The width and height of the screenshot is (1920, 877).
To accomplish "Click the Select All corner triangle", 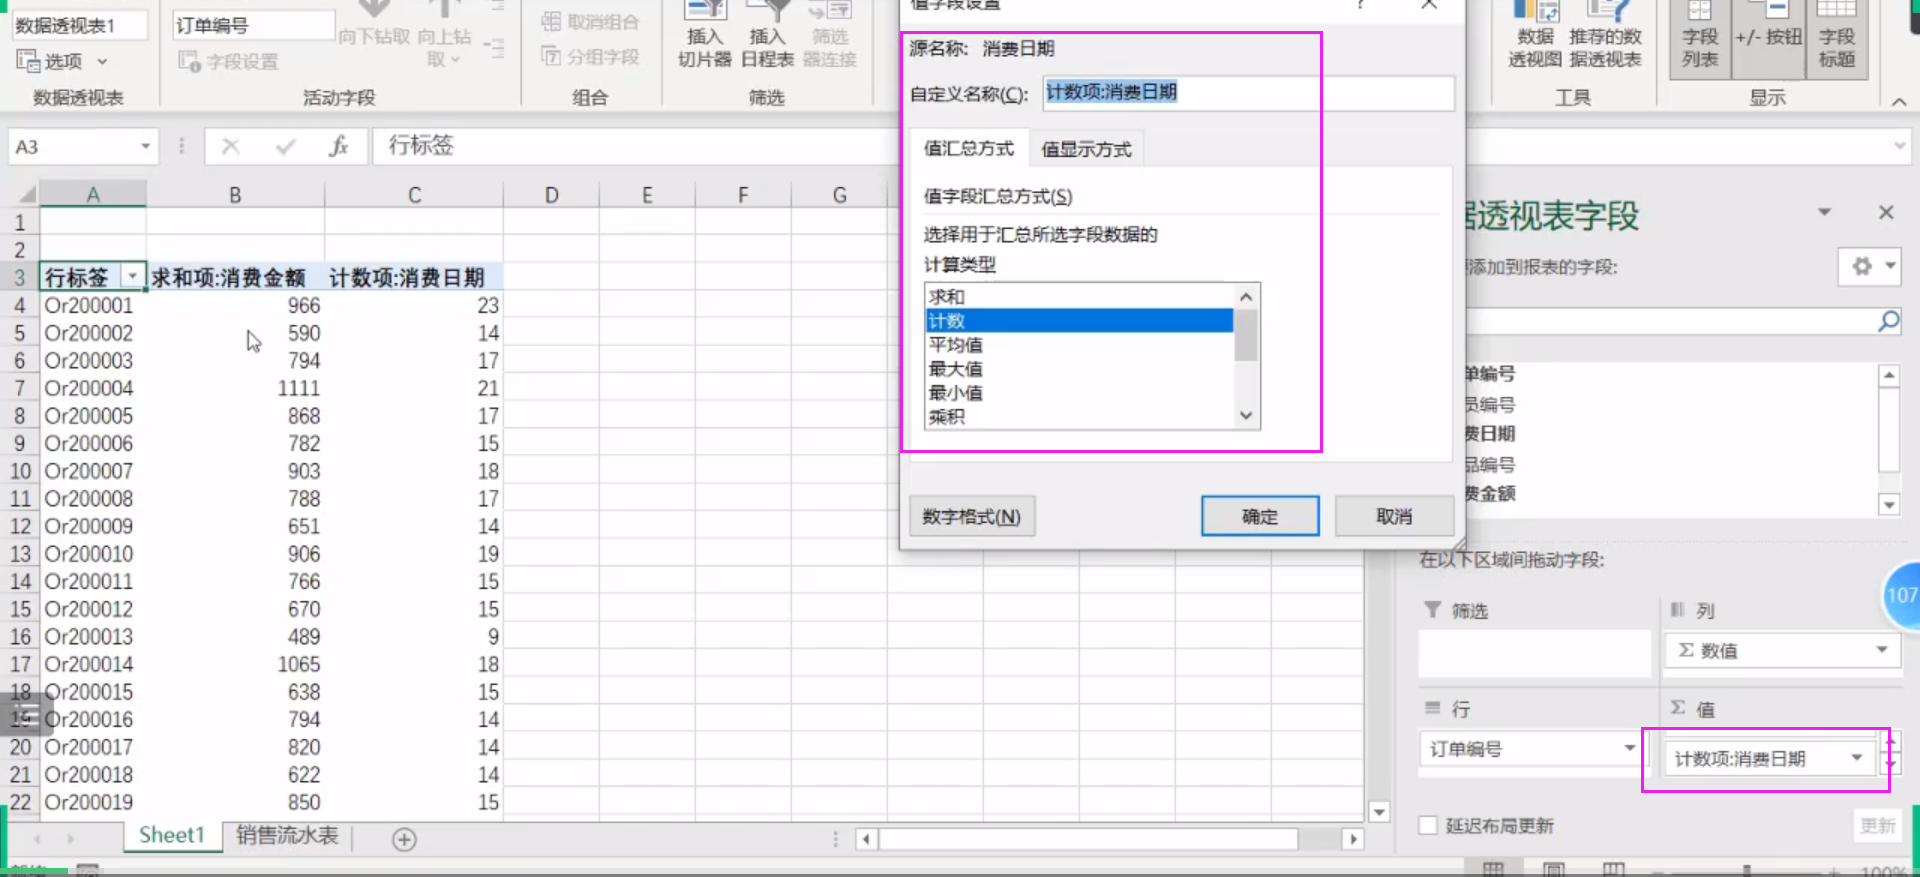I will [x=26, y=194].
